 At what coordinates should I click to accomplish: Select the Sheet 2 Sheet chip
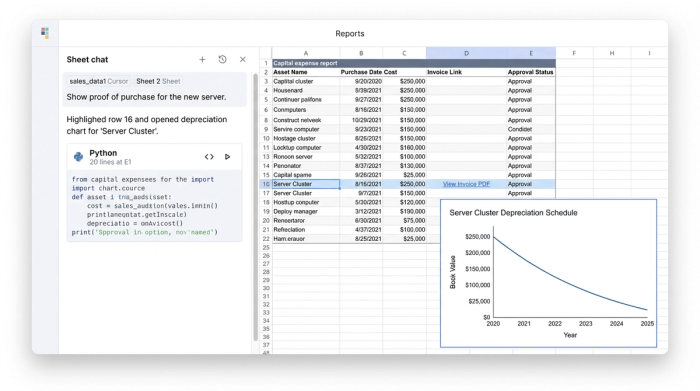coord(158,81)
